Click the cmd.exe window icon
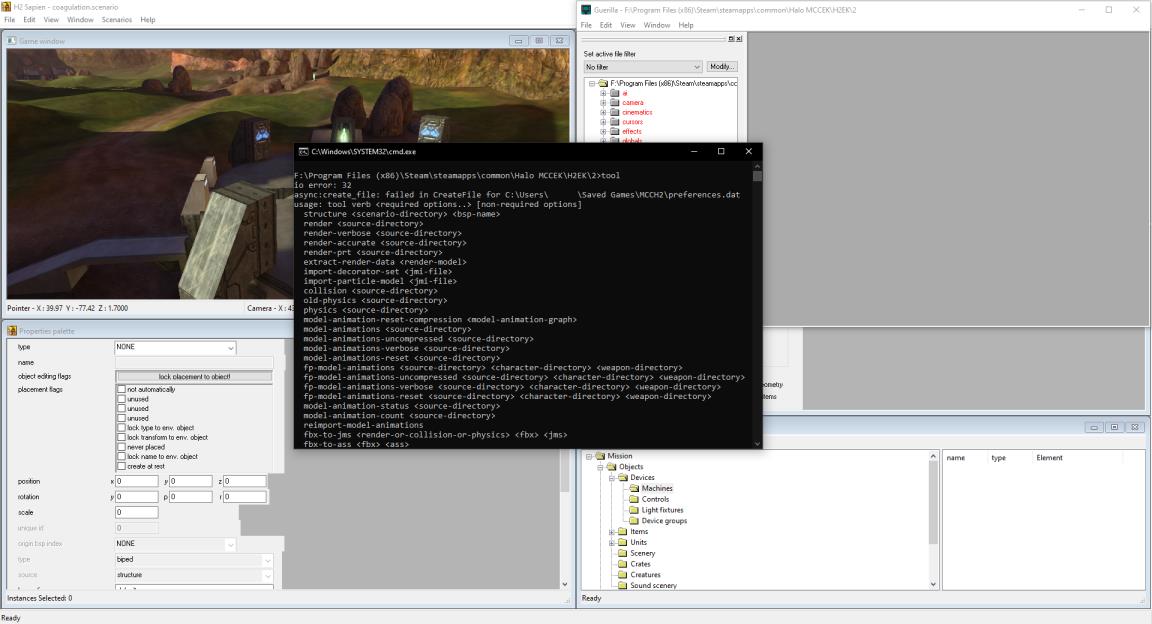Image resolution: width=1152 pixels, height=624 pixels. [303, 151]
